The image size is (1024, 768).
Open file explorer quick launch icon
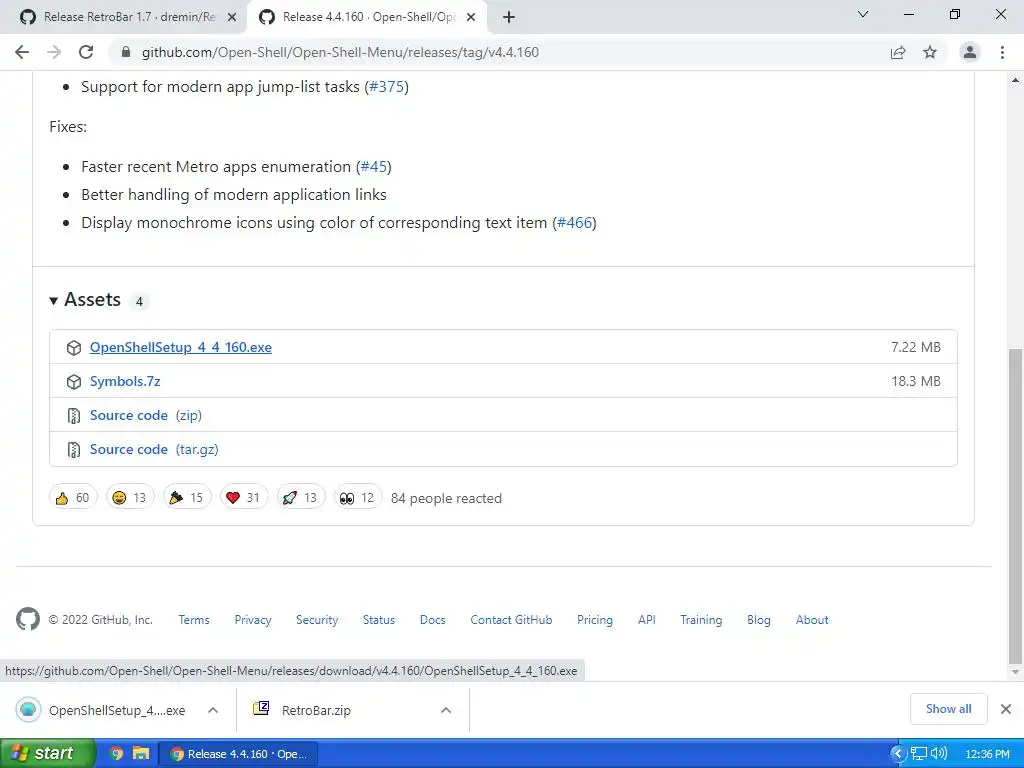coord(141,754)
